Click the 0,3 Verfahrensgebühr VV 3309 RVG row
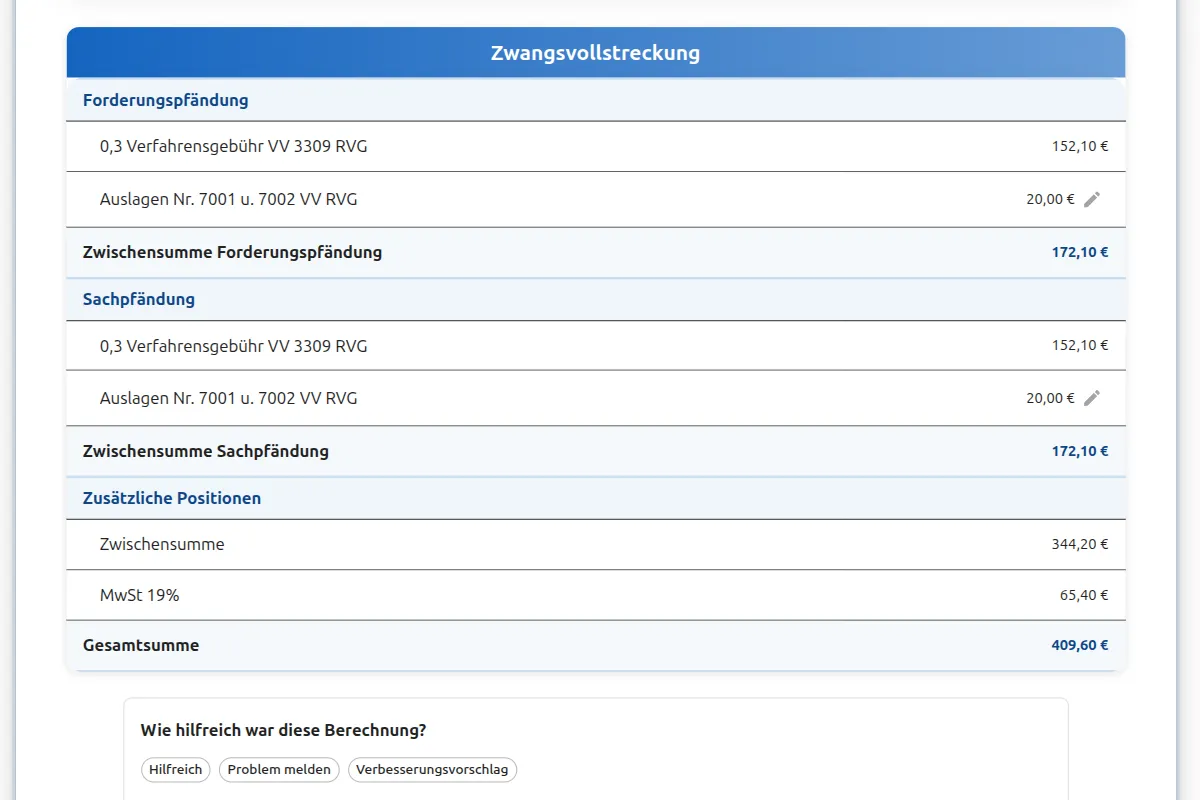The width and height of the screenshot is (1200, 800). [233, 146]
